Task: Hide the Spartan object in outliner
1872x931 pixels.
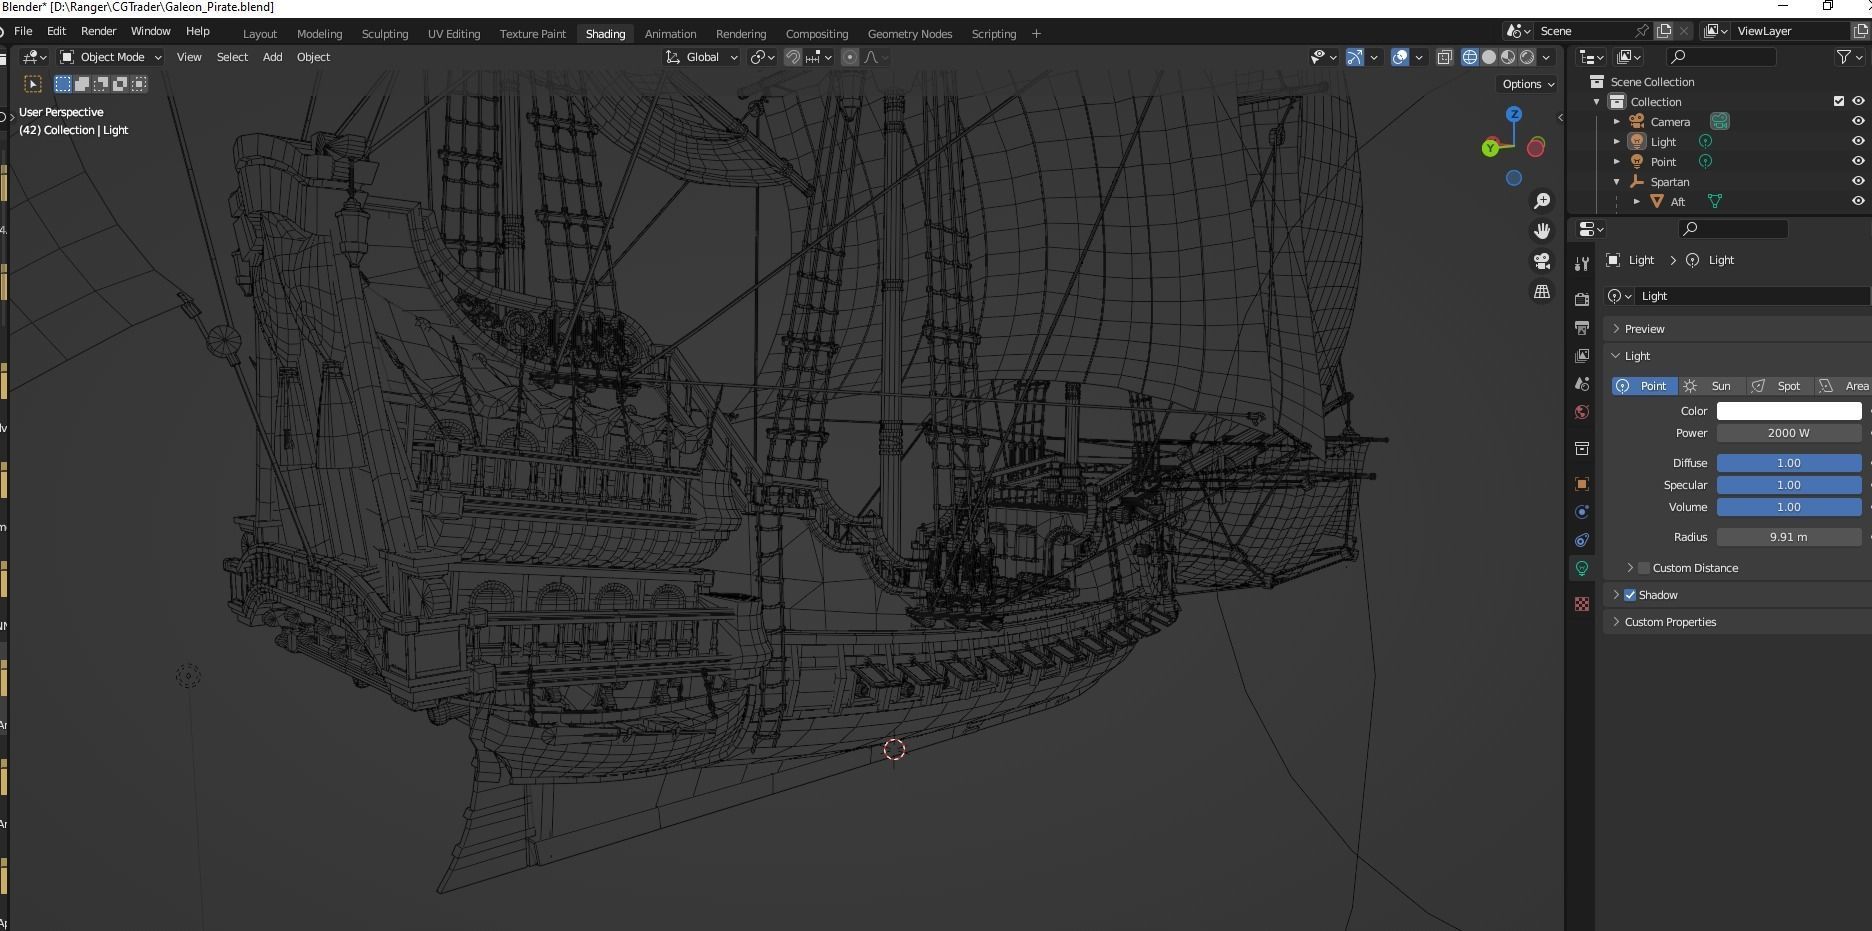Action: click(1858, 181)
